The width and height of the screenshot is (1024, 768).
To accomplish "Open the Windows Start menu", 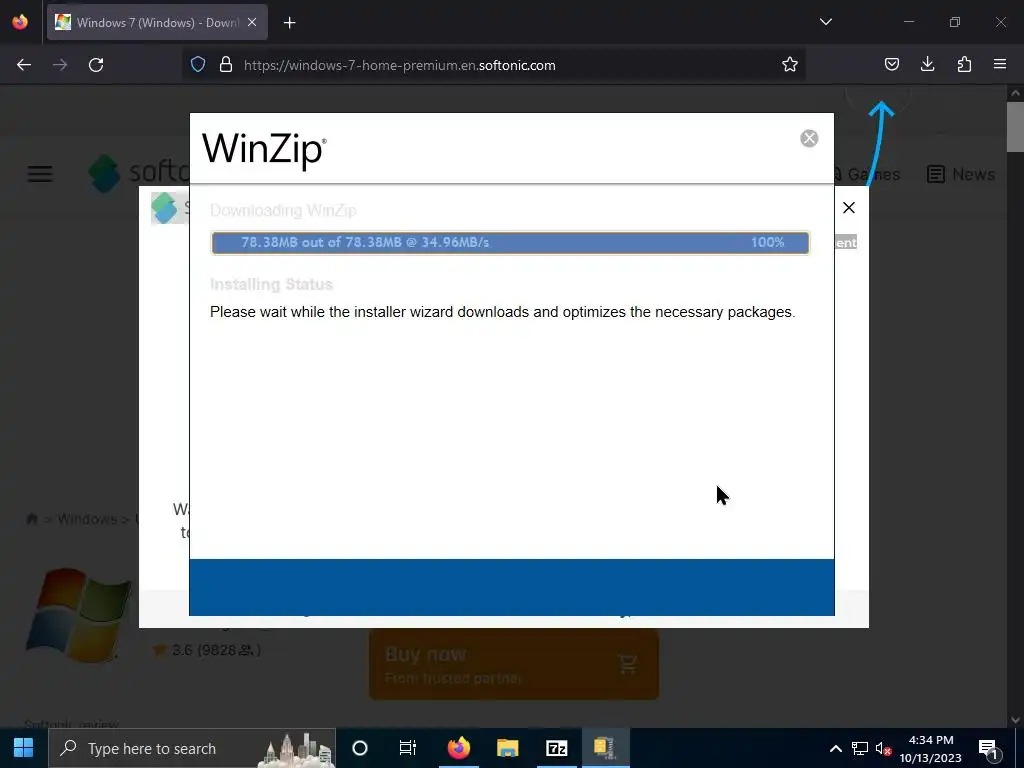I will pyautogui.click(x=24, y=748).
